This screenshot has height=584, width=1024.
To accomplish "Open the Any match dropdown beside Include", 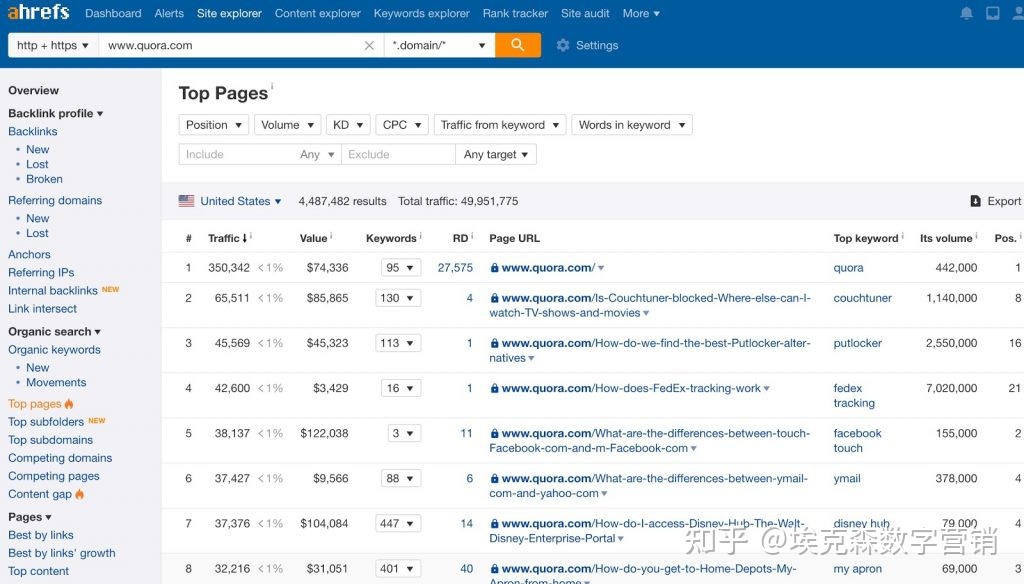I will click(317, 154).
